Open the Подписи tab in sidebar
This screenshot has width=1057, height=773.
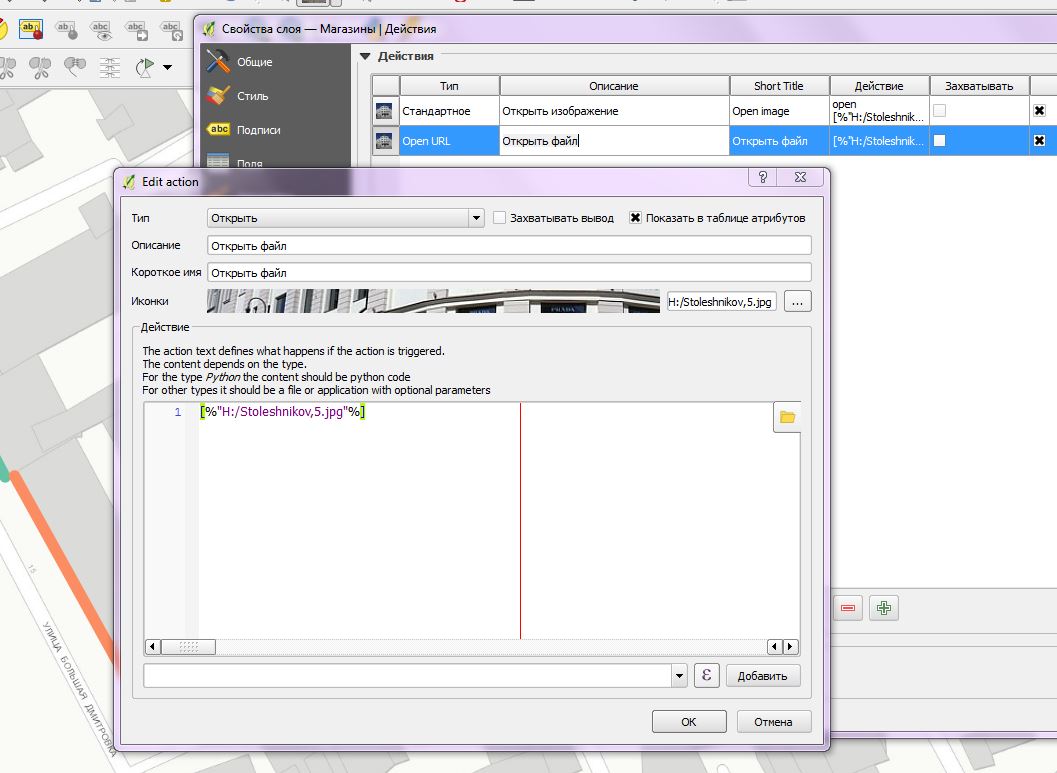[258, 130]
